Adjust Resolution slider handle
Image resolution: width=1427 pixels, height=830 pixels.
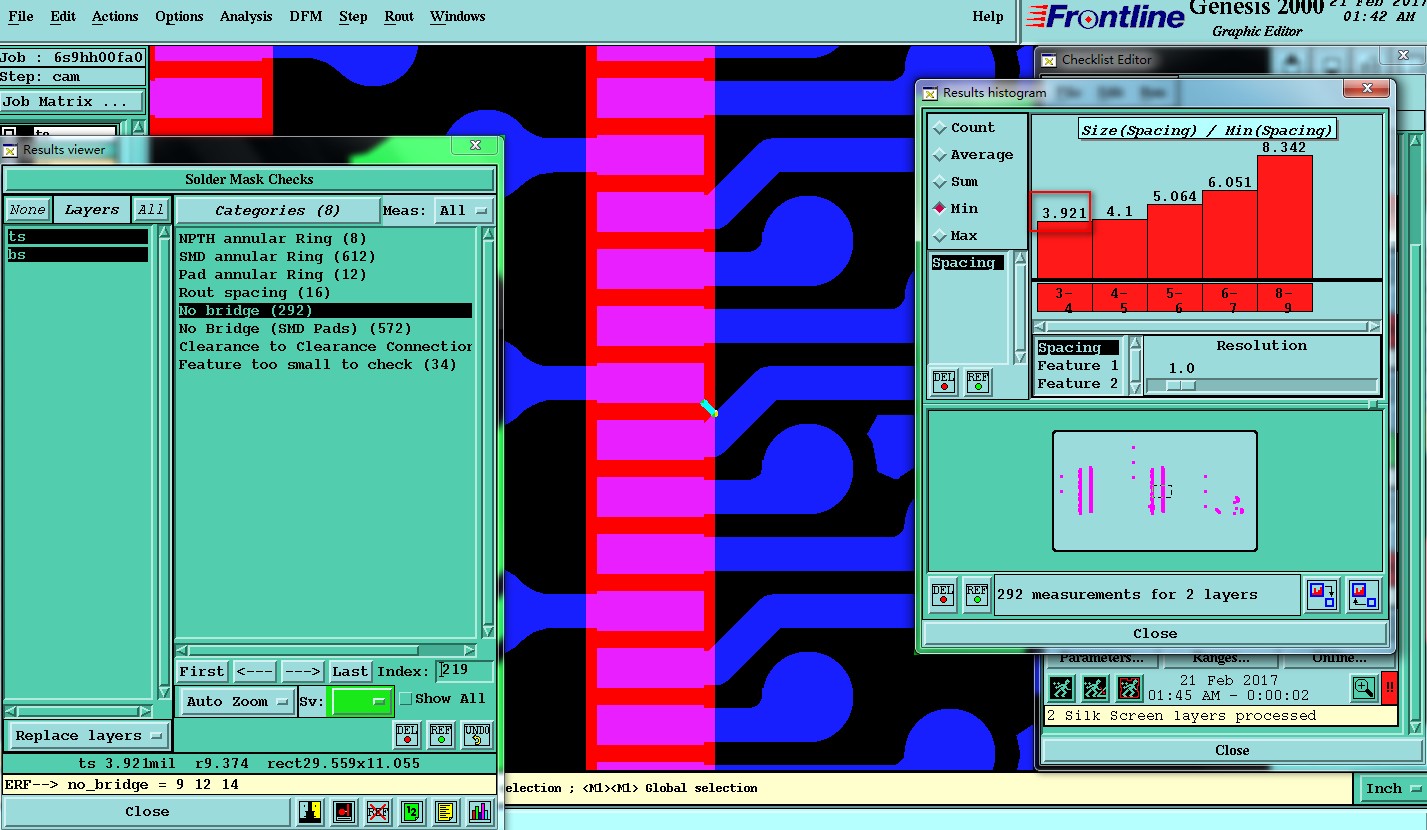pyautogui.click(x=1180, y=385)
